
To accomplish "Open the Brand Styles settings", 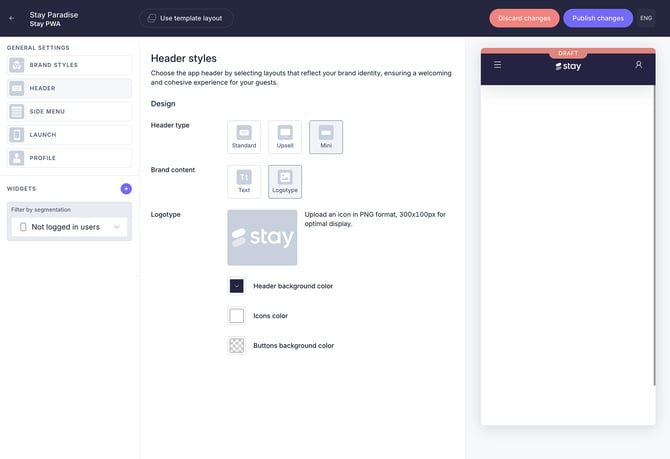I will (x=69, y=65).
